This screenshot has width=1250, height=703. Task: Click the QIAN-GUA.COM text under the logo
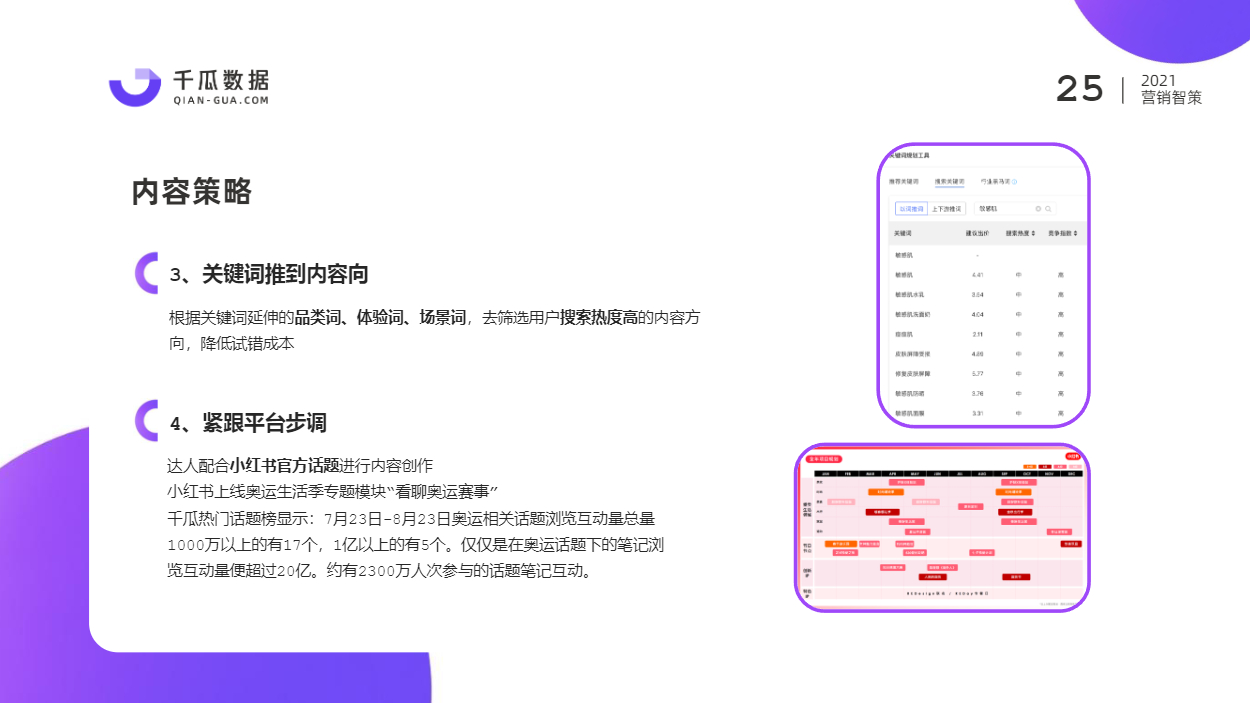(x=221, y=100)
